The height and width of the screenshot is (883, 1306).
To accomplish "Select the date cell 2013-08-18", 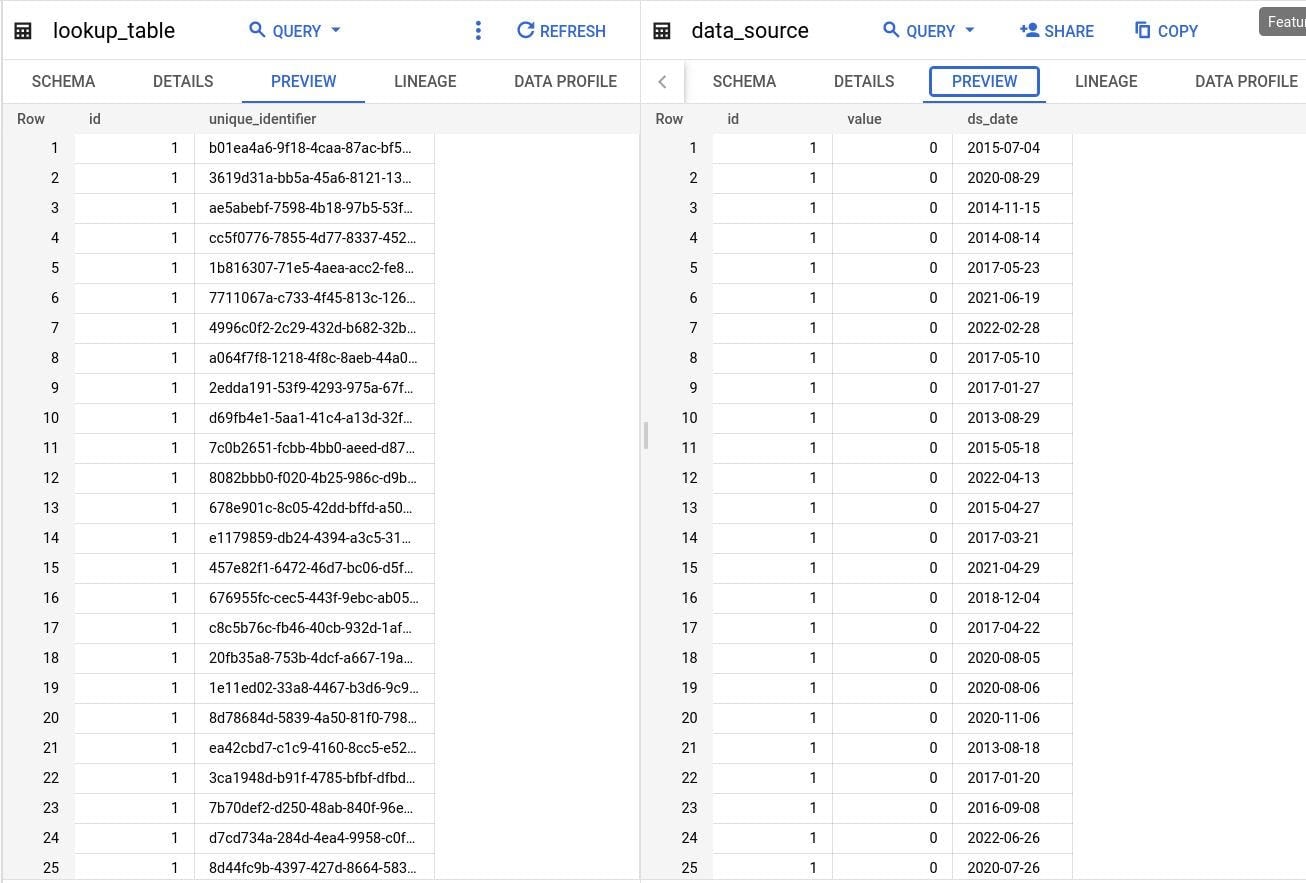I will point(1012,748).
